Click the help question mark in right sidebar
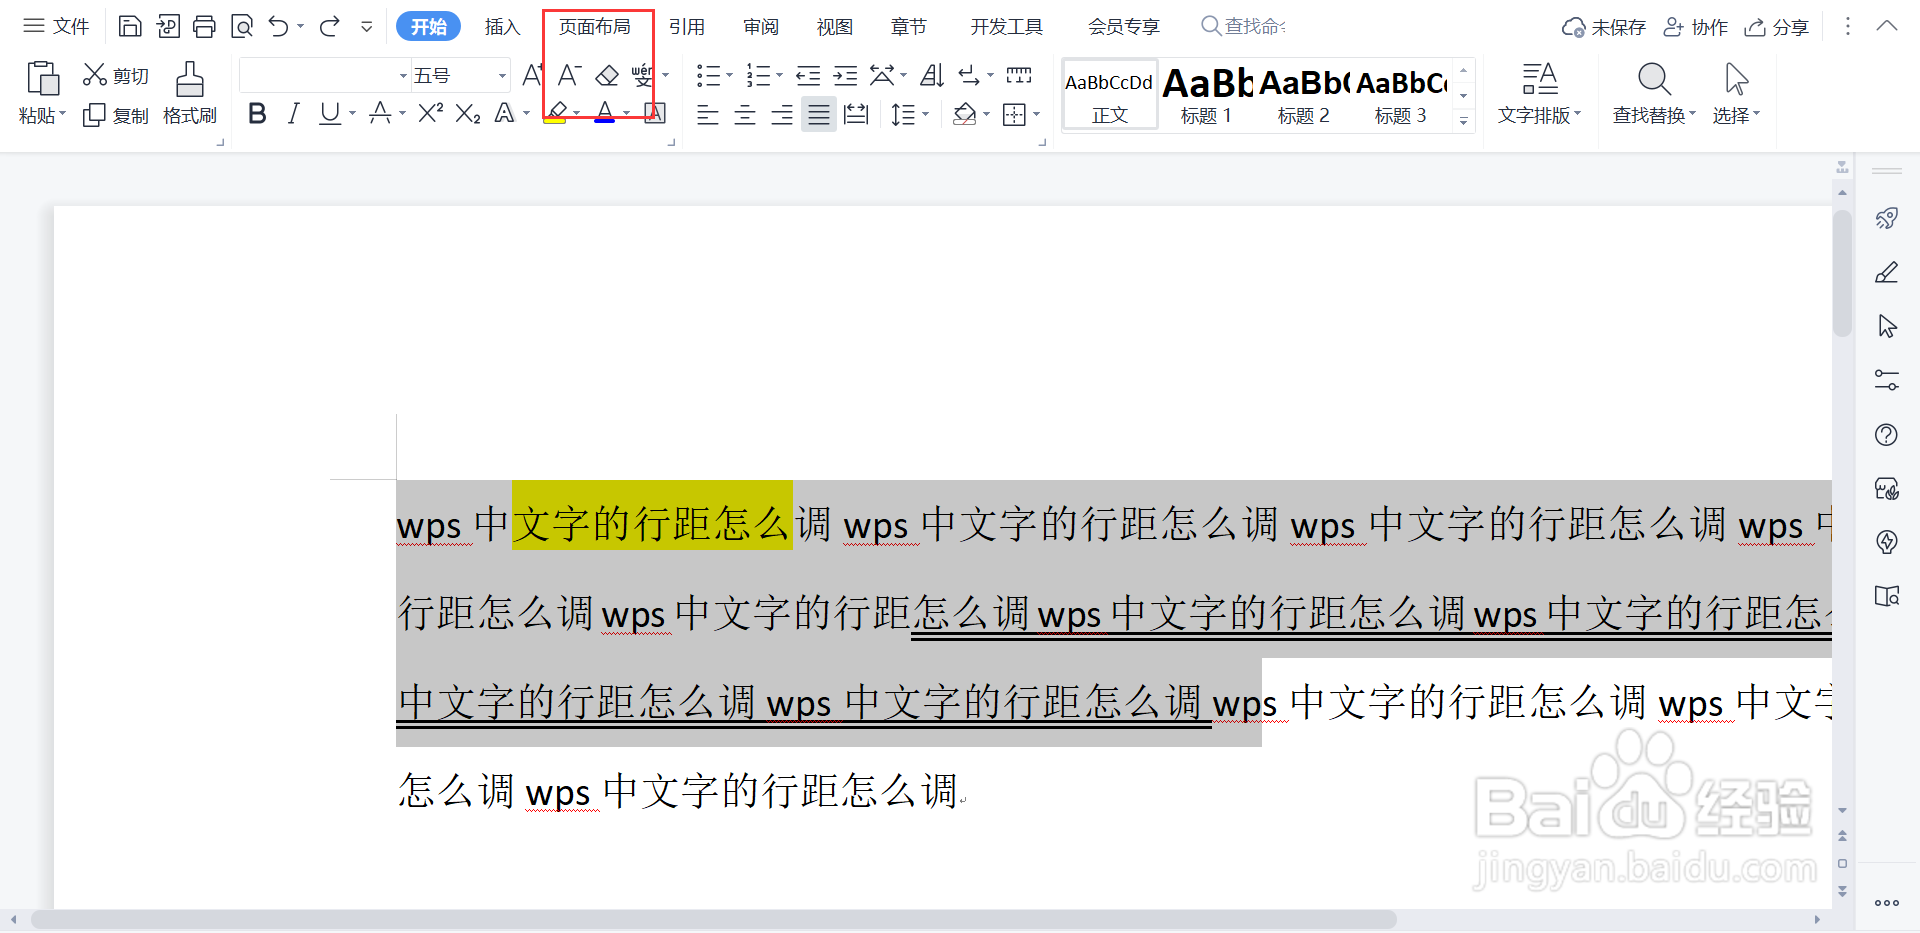 click(1887, 434)
